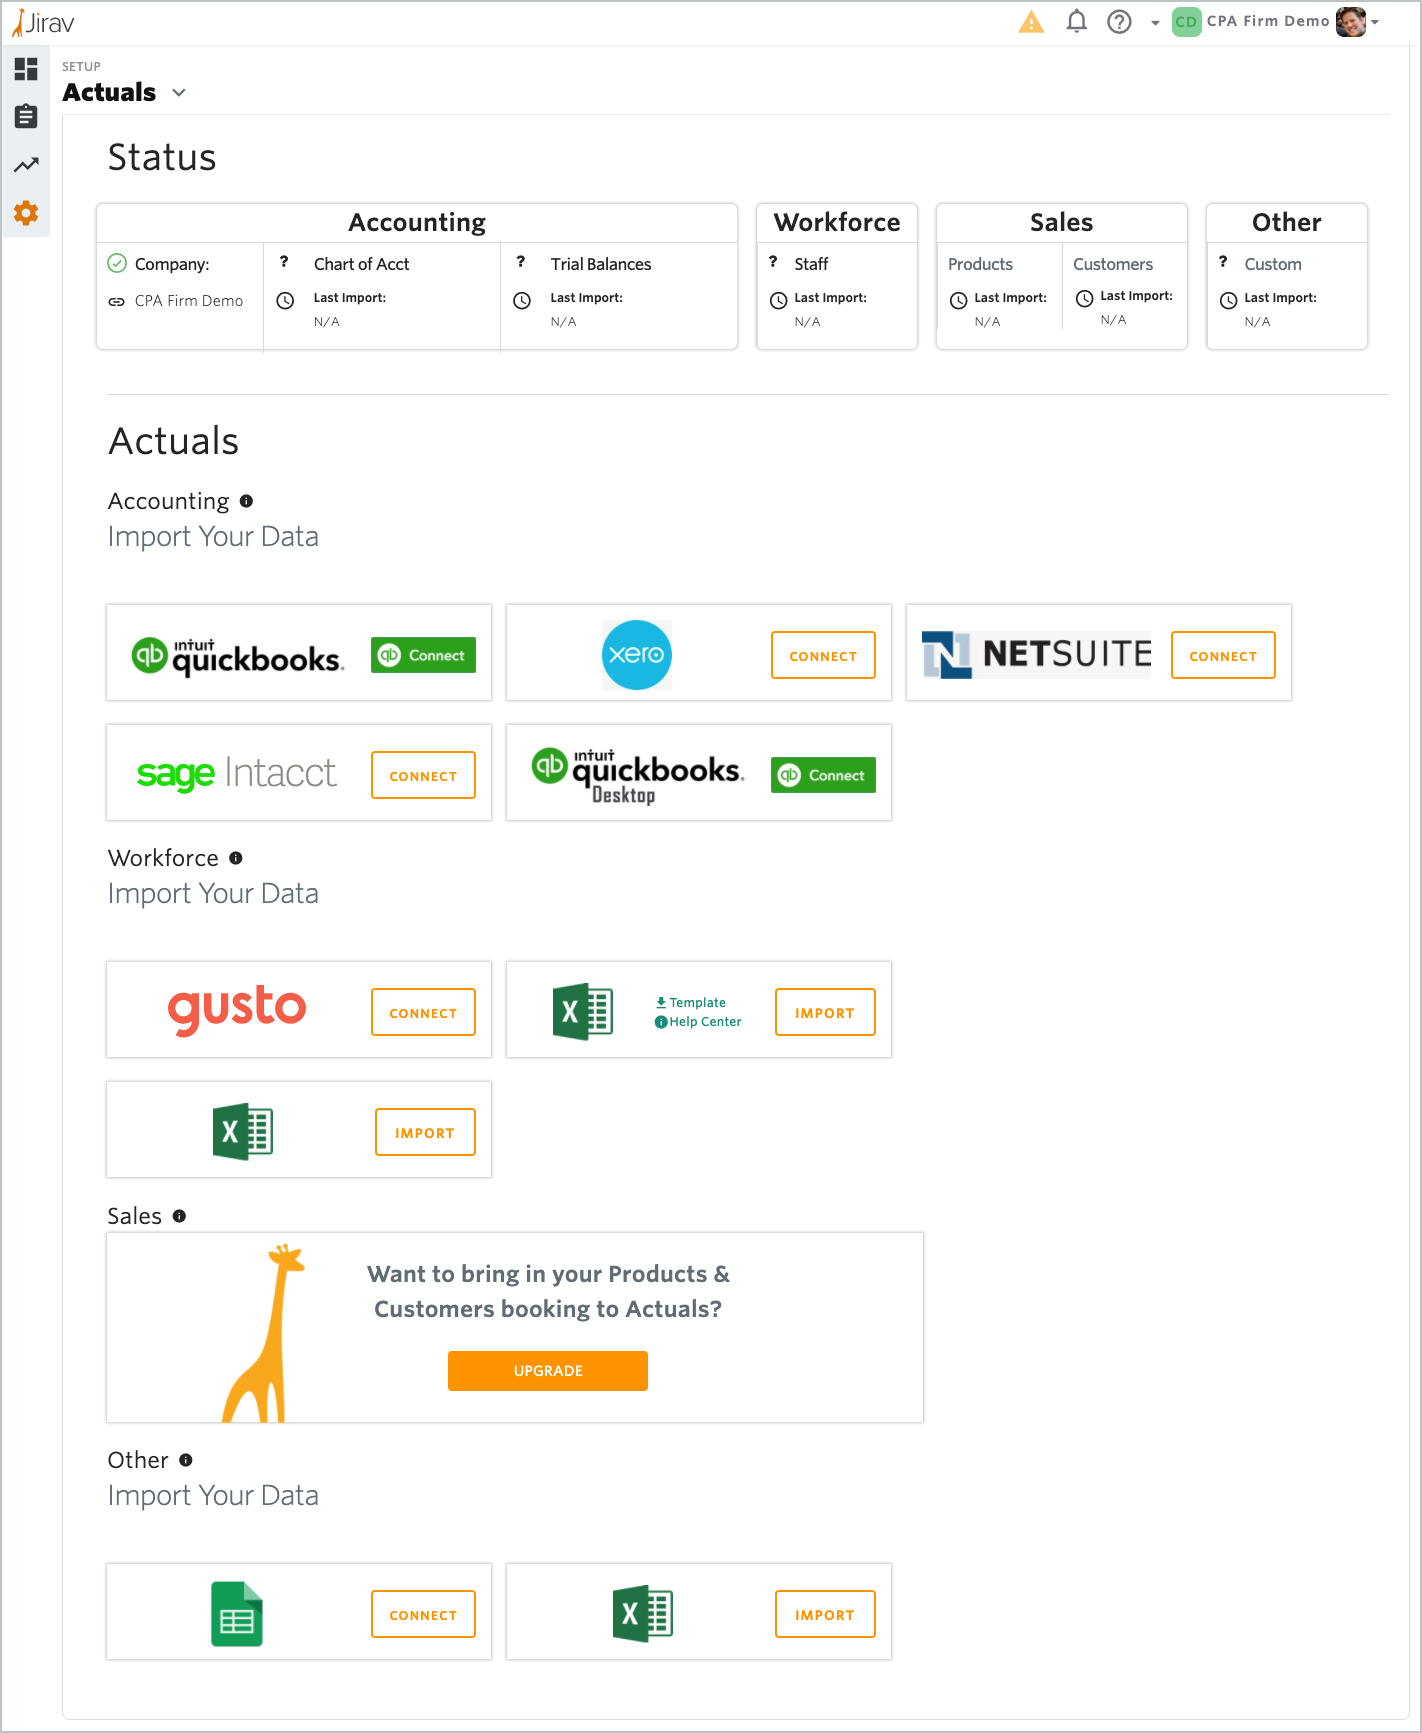Screen dimensions: 1422x1733
Task: Click the Accounting info icon
Action: [x=246, y=501]
